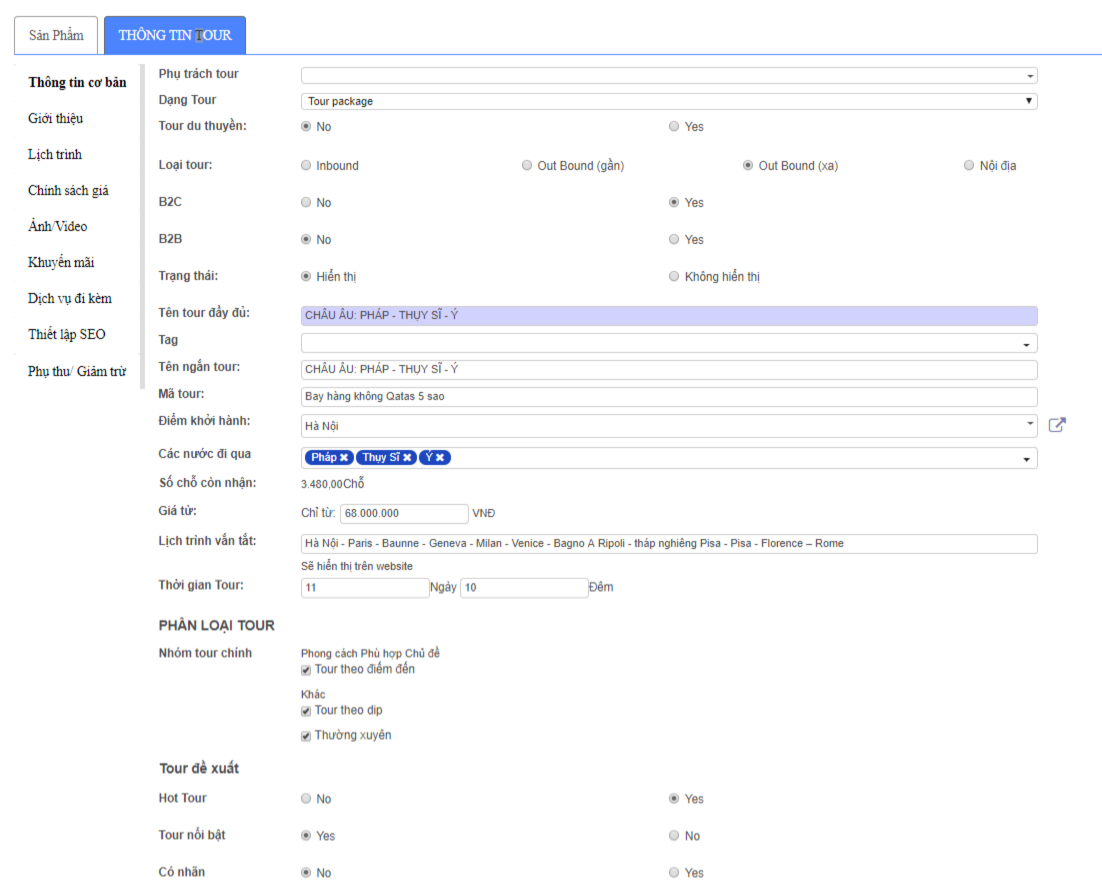1102x893 pixels.
Task: Toggle Thường xuyên checkbox
Action: click(x=306, y=736)
